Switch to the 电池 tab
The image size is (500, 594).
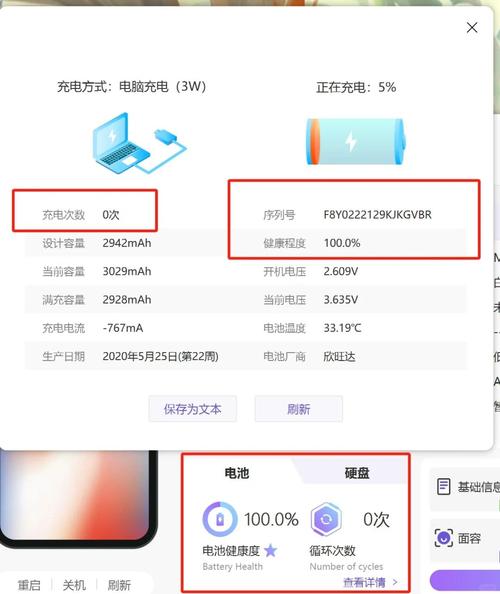click(237, 473)
